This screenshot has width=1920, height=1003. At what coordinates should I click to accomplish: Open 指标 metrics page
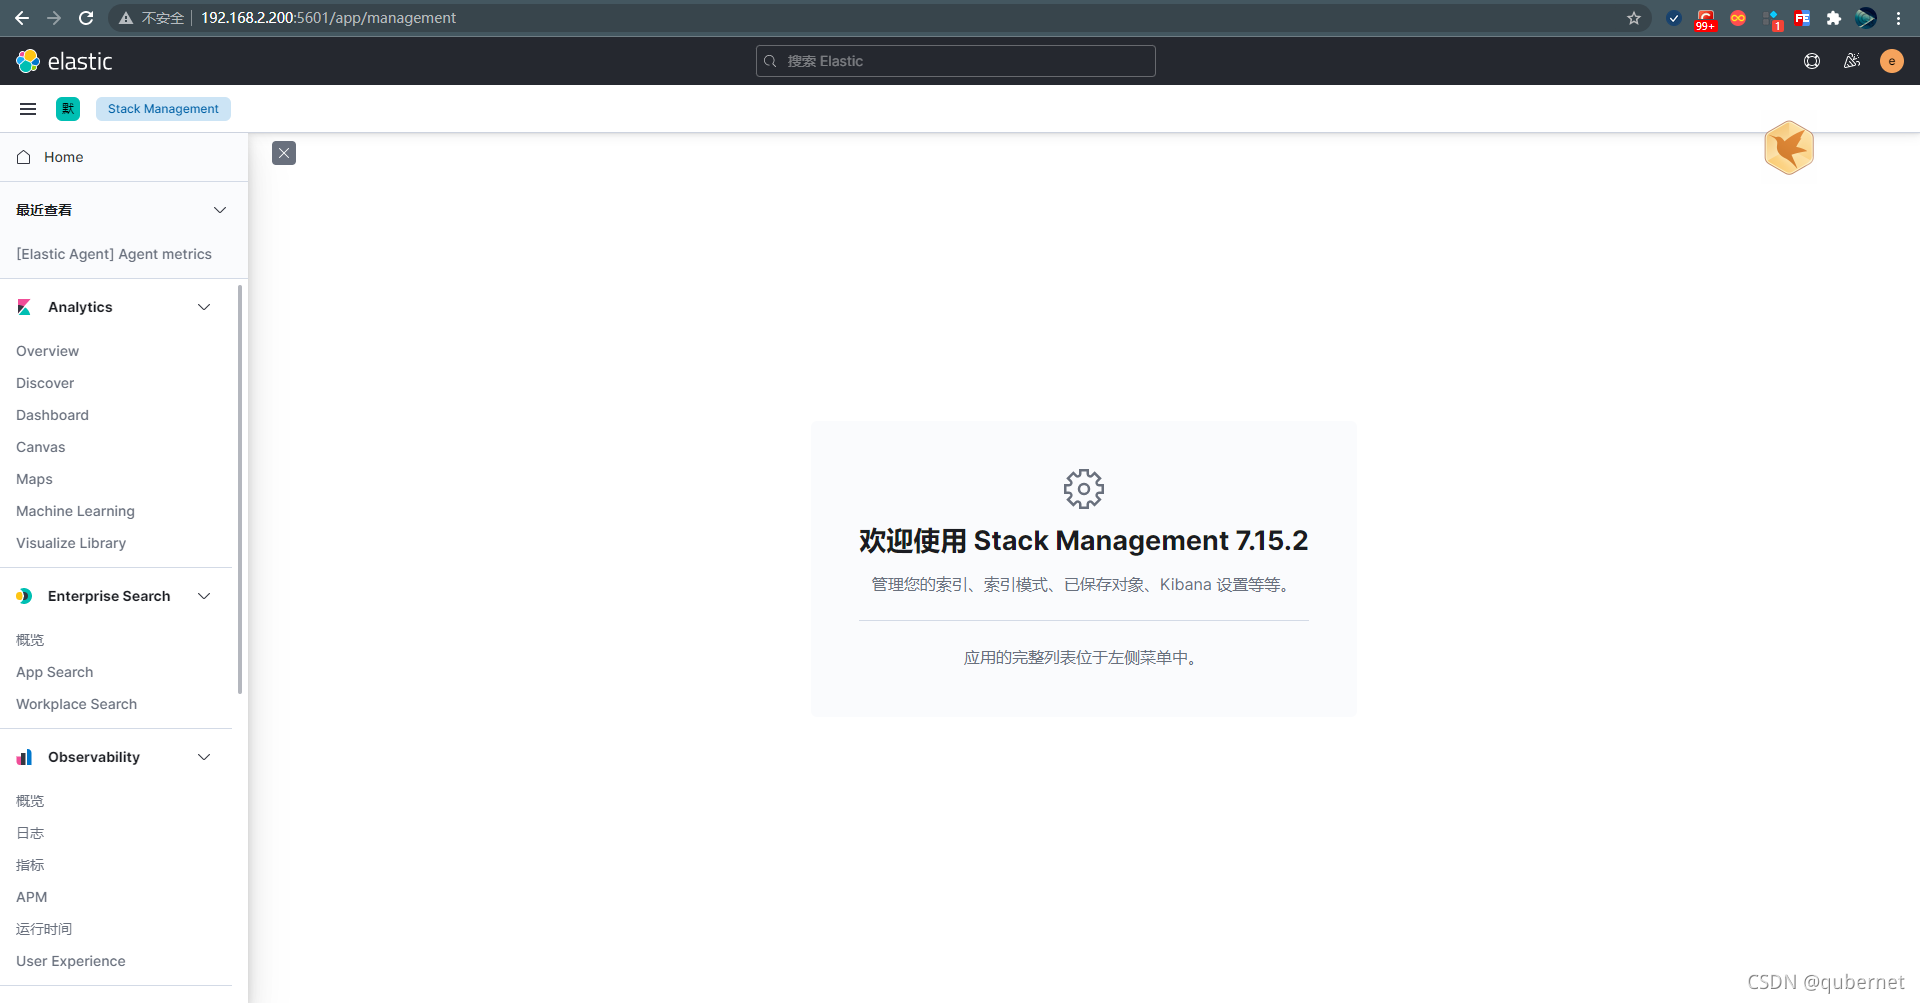point(30,865)
